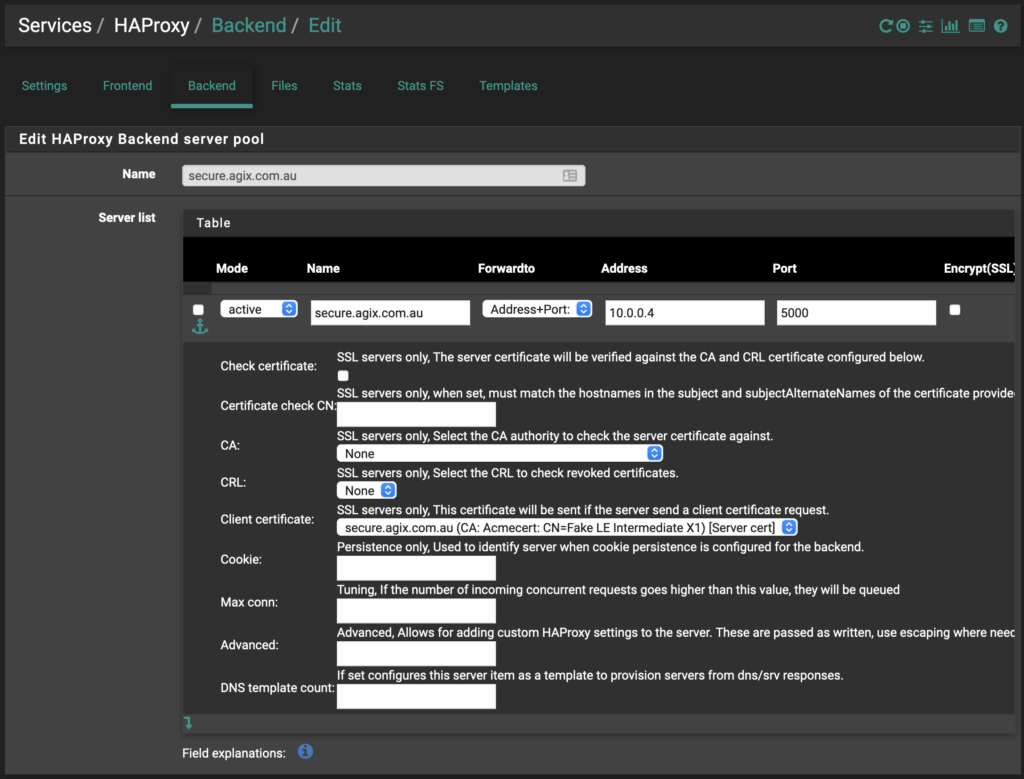
Task: Click the help question mark icon
Action: click(x=1000, y=26)
